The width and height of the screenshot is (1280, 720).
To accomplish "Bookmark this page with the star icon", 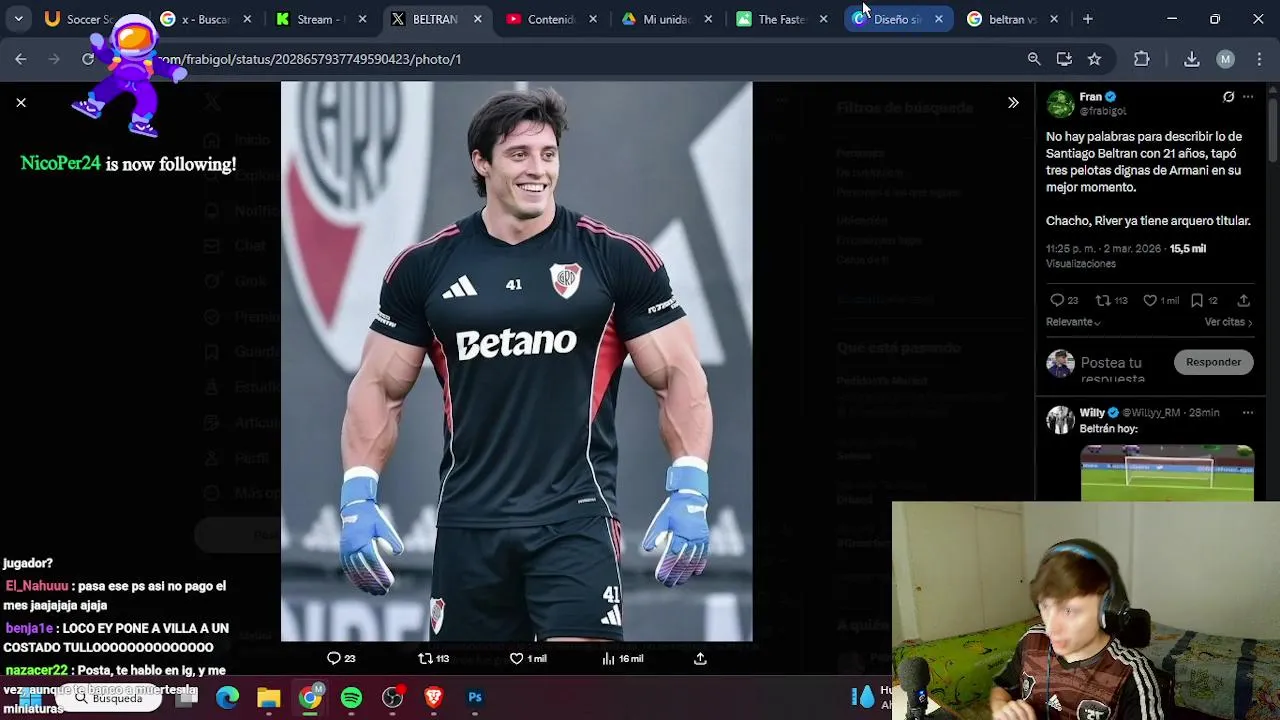I will (x=1094, y=59).
